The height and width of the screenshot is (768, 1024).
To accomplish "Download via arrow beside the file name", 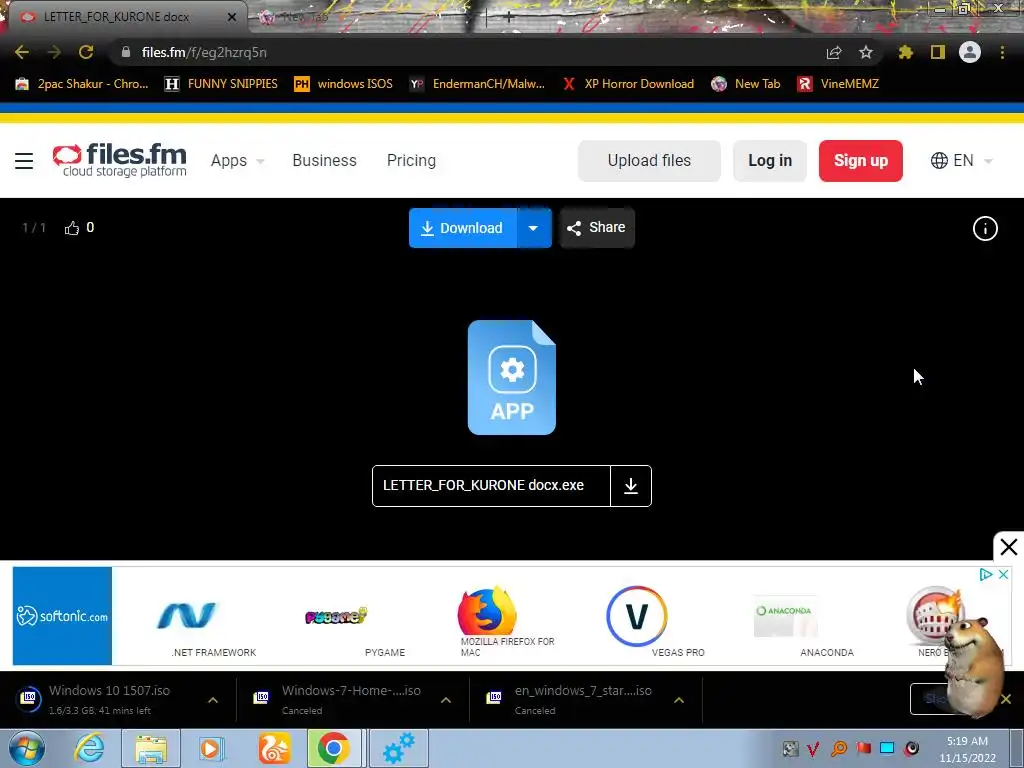I will click(x=631, y=486).
